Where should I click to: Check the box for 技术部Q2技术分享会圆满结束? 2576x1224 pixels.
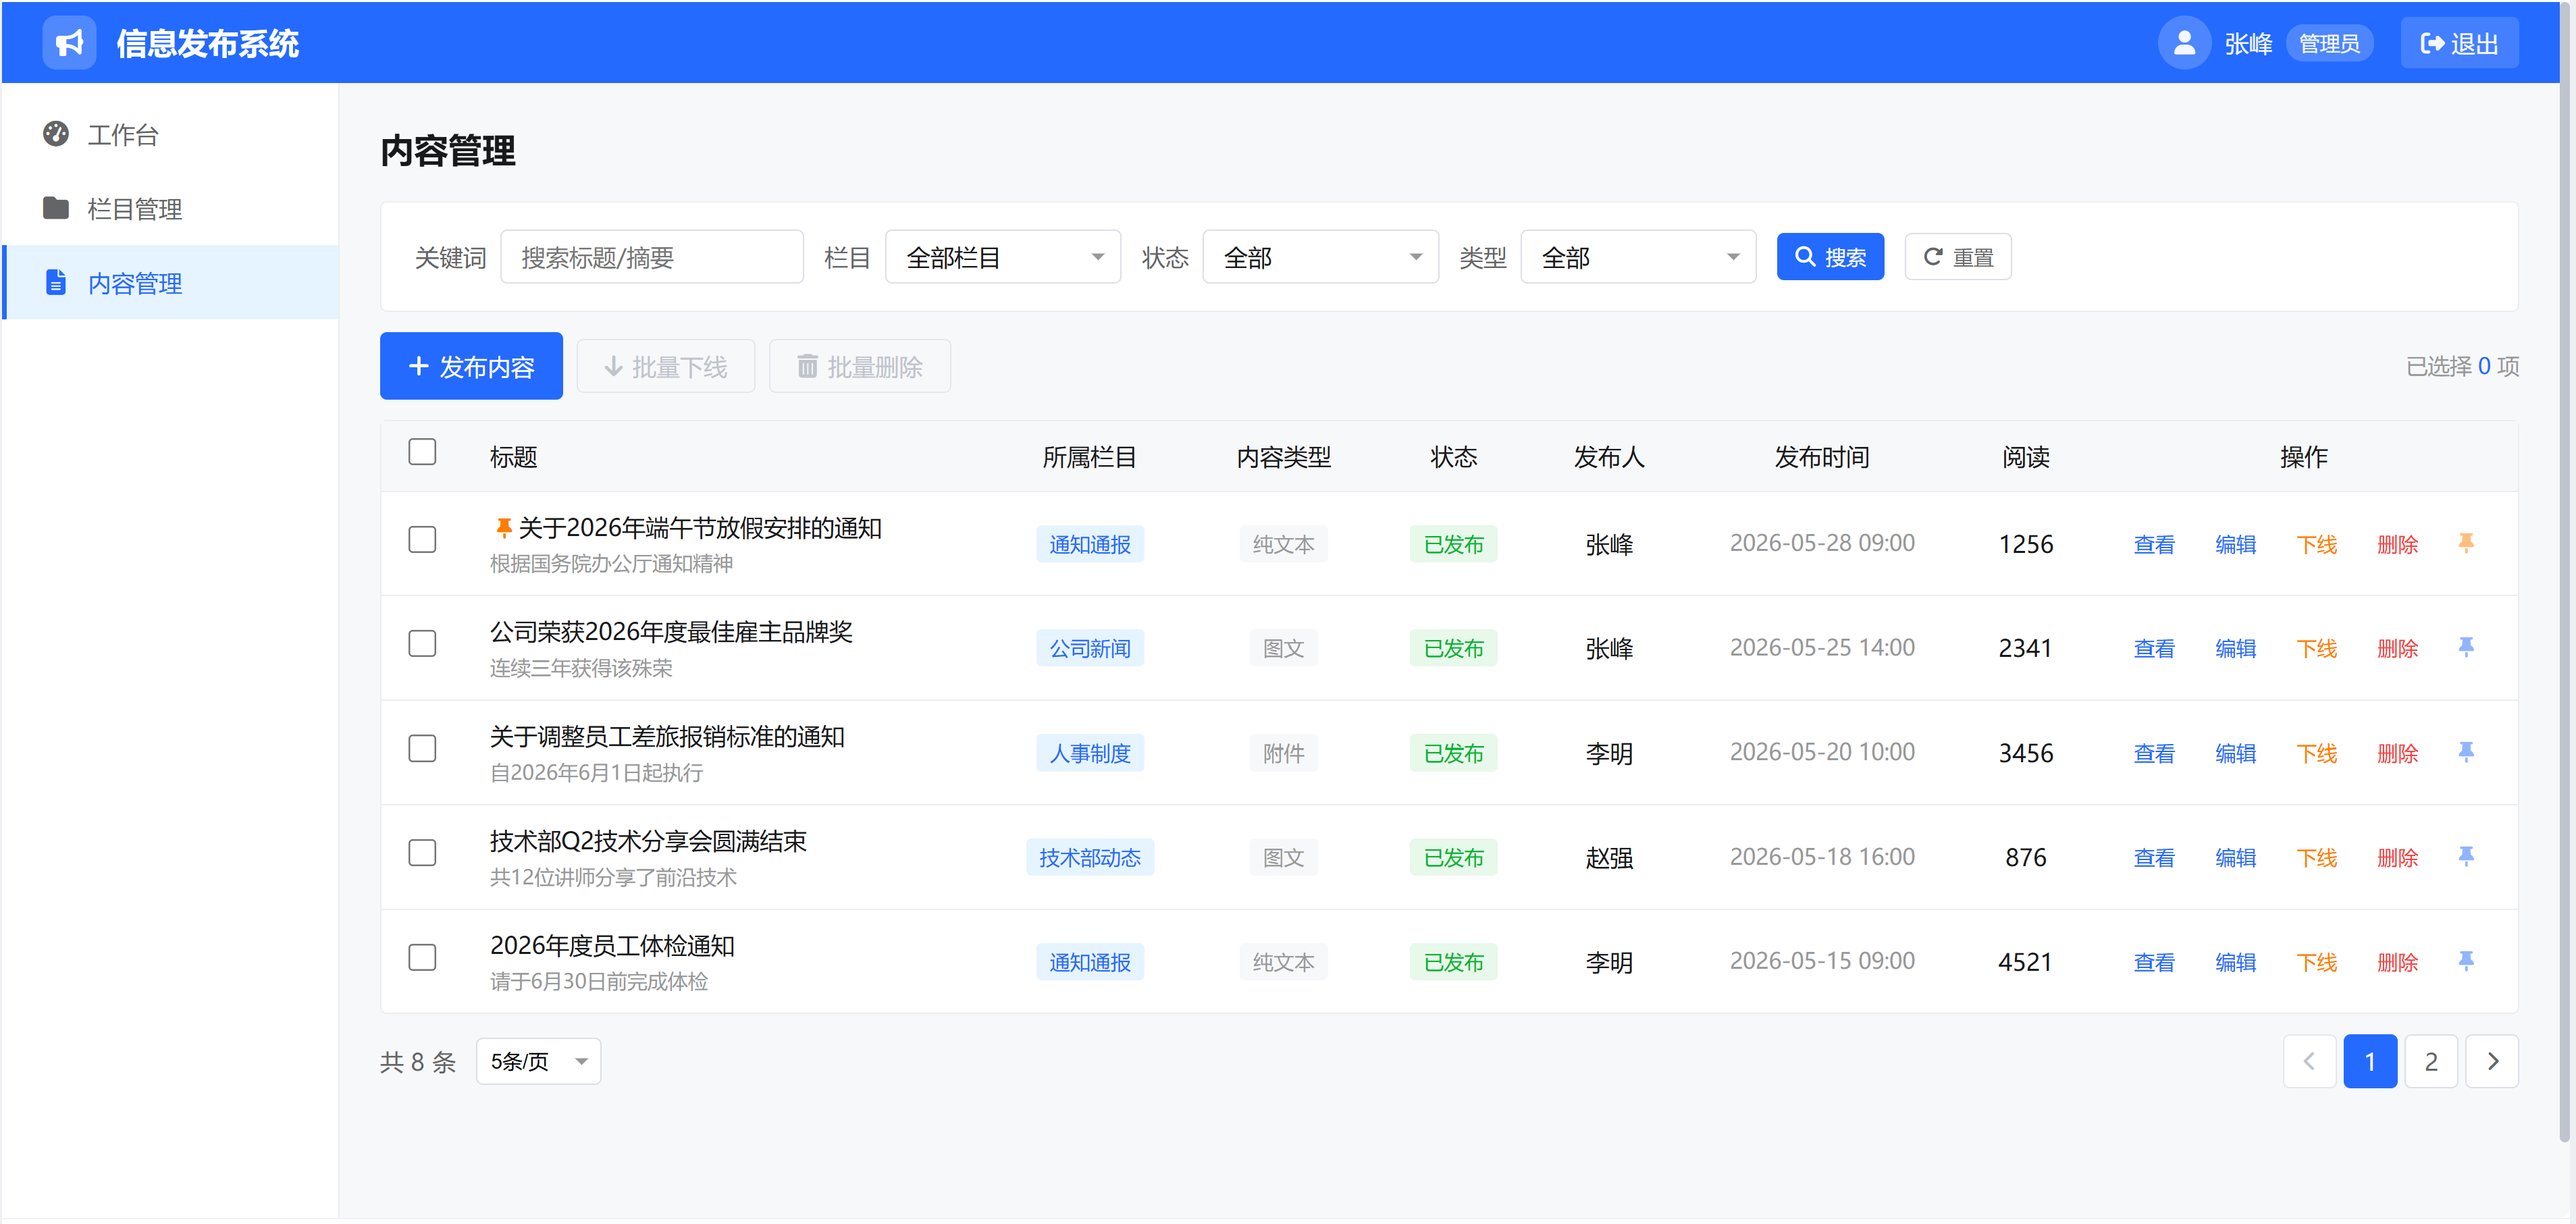[x=422, y=853]
